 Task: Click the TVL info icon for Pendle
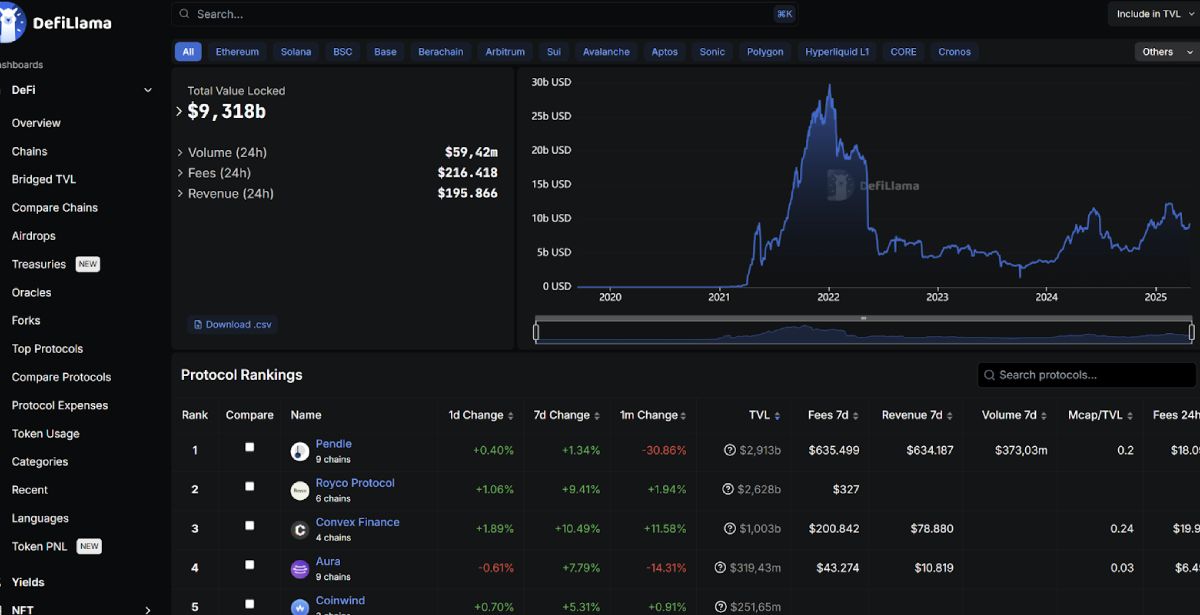coord(730,450)
